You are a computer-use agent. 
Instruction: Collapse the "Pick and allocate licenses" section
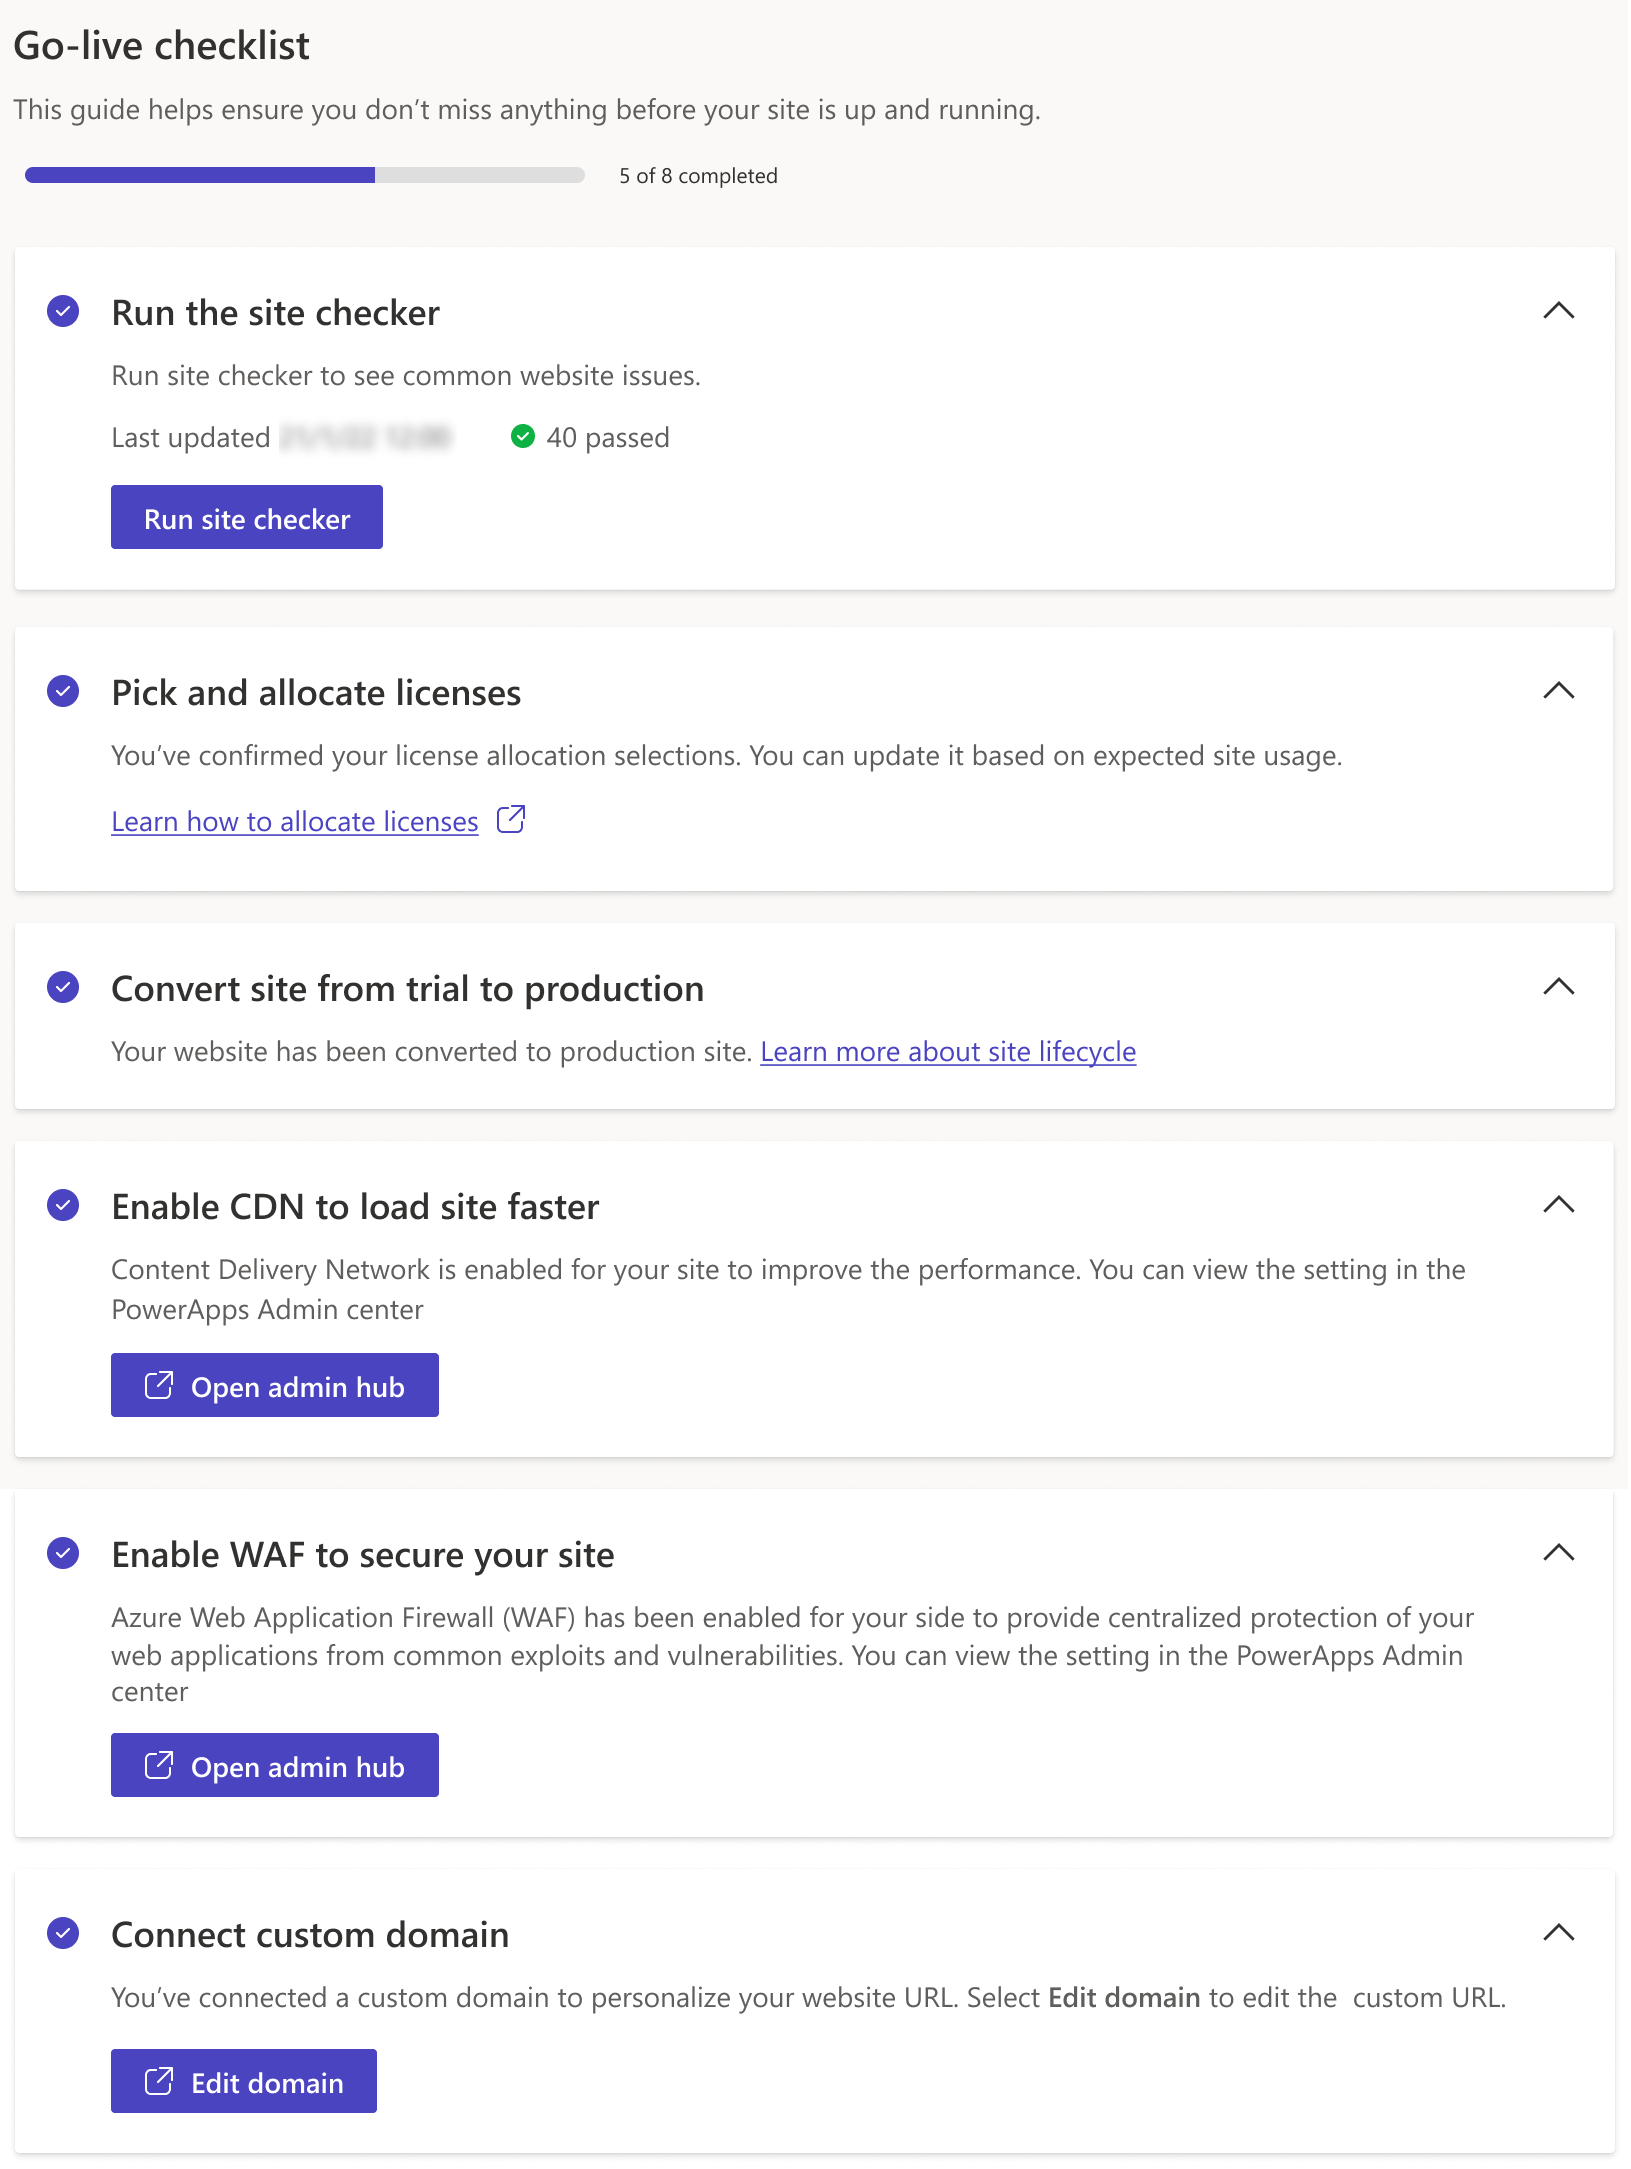(1557, 691)
